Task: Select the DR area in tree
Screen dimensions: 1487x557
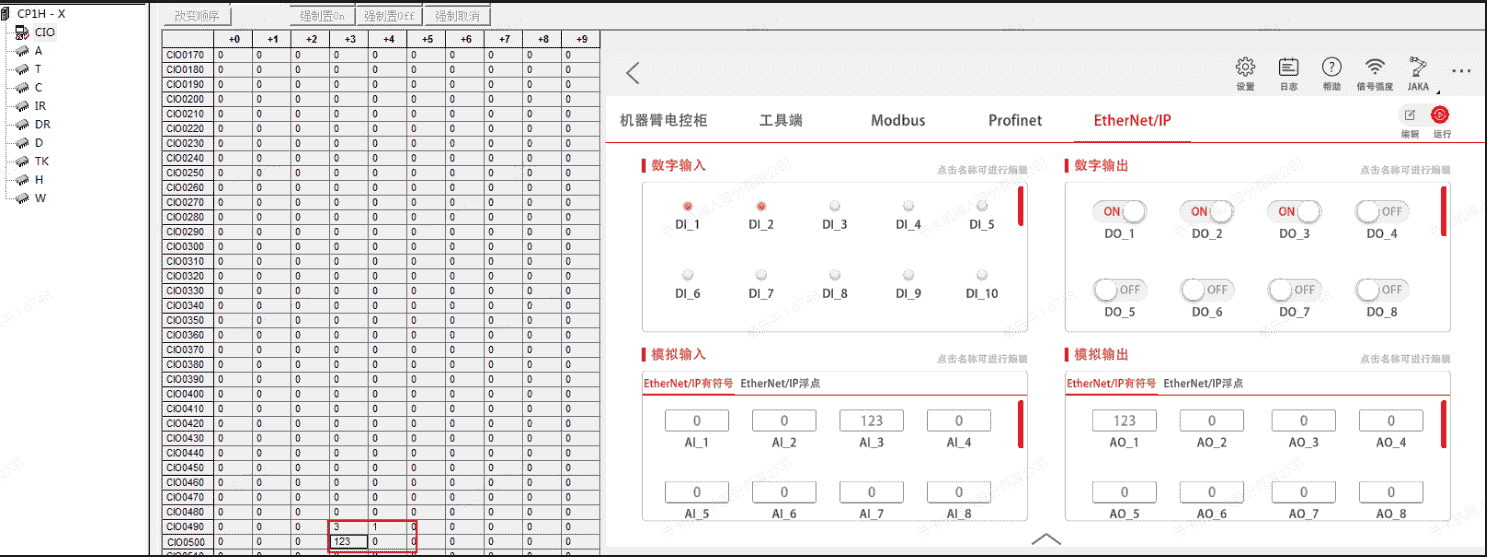Action: (x=42, y=124)
